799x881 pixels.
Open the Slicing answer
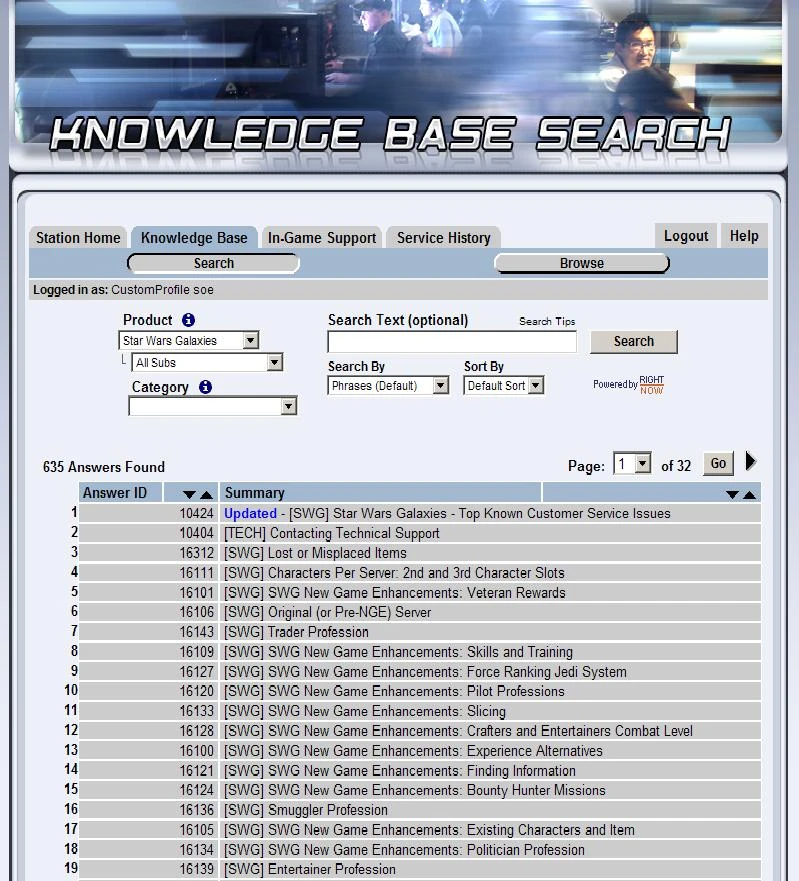(365, 711)
